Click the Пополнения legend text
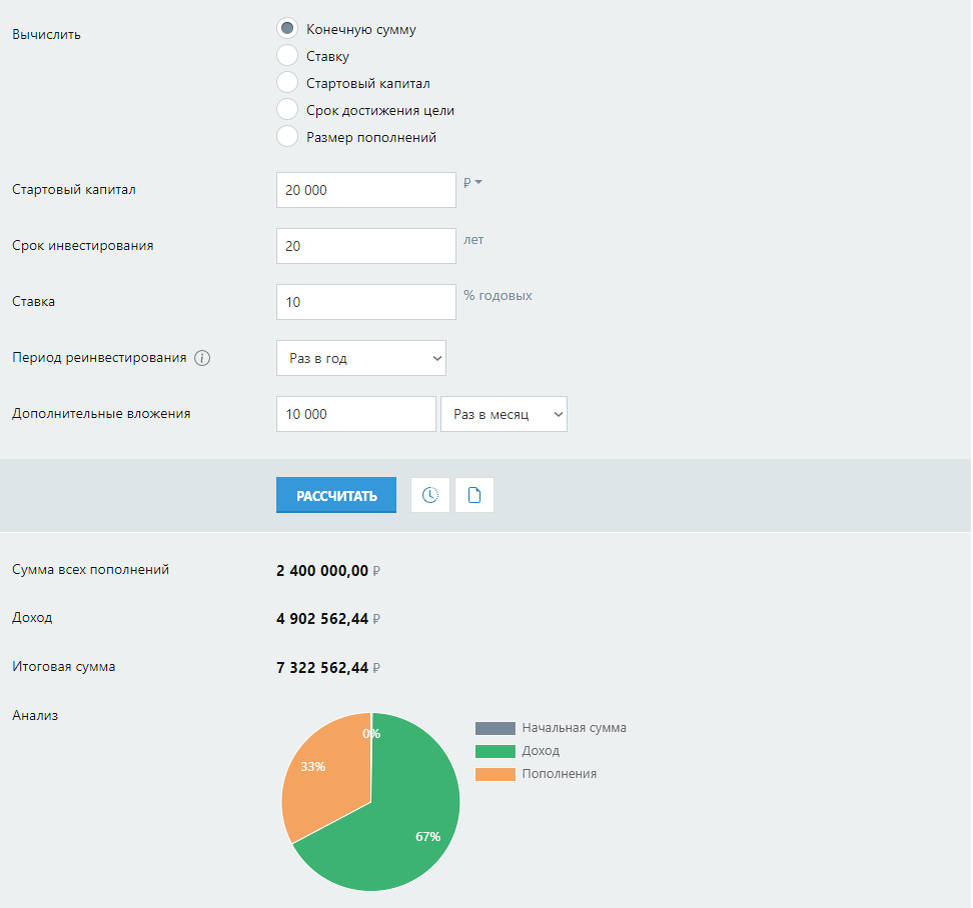 point(559,774)
